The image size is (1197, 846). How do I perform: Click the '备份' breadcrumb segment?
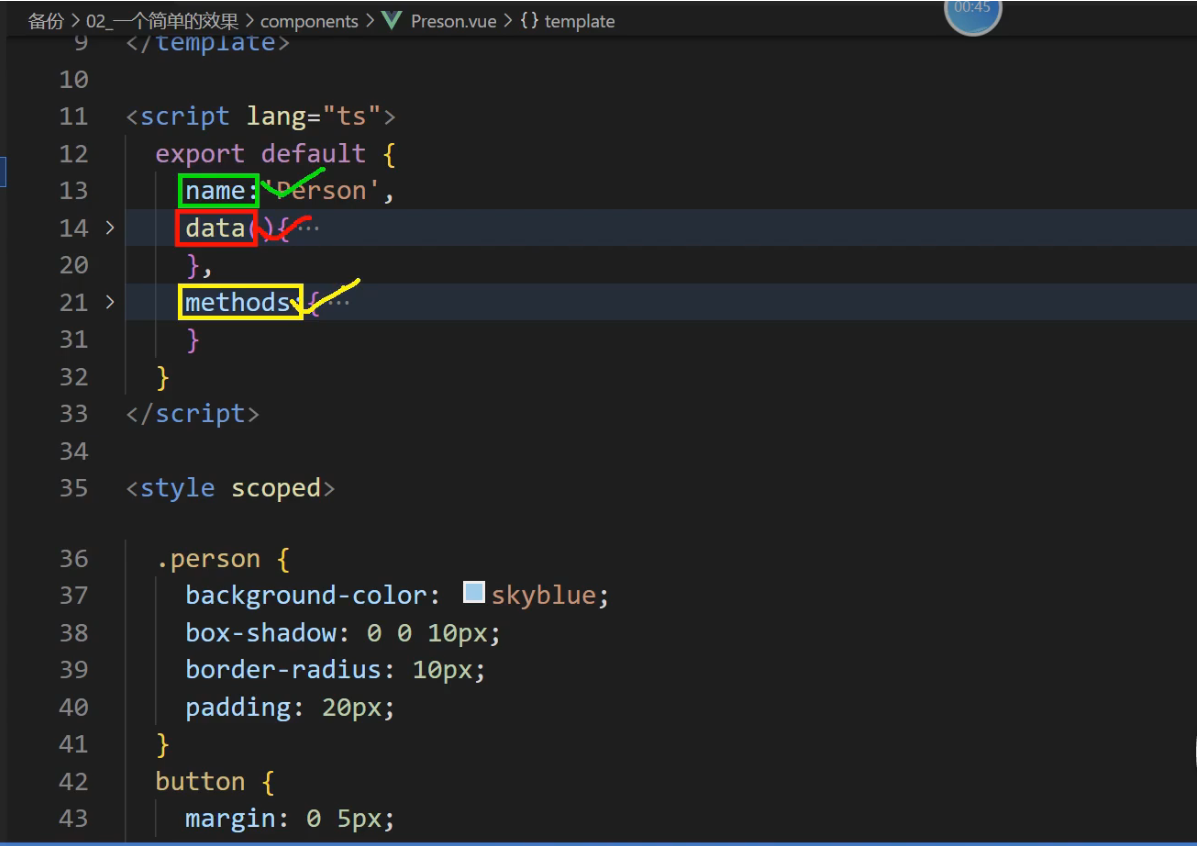click(x=46, y=21)
